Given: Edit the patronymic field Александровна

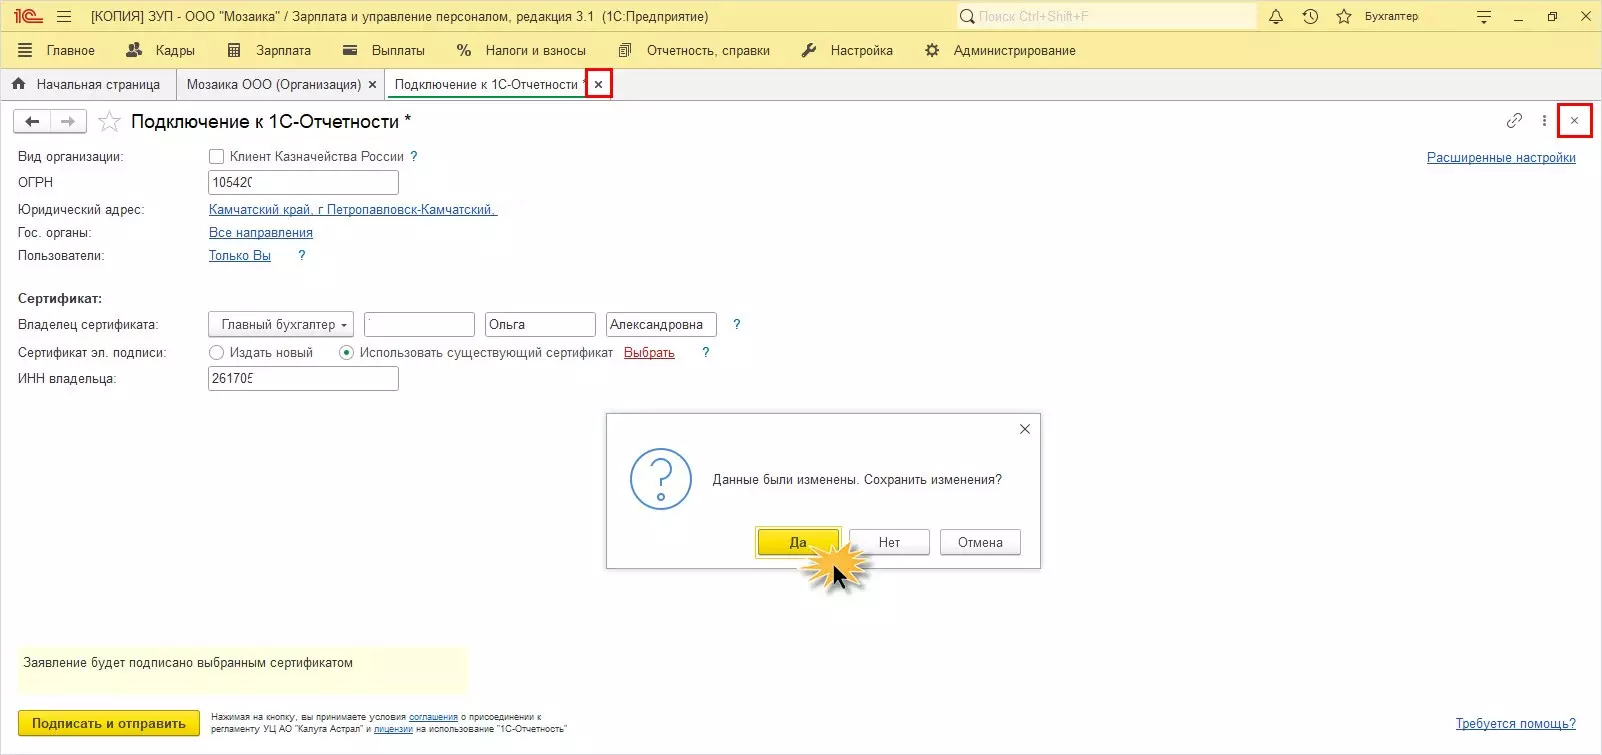Looking at the screenshot, I should click(x=661, y=325).
